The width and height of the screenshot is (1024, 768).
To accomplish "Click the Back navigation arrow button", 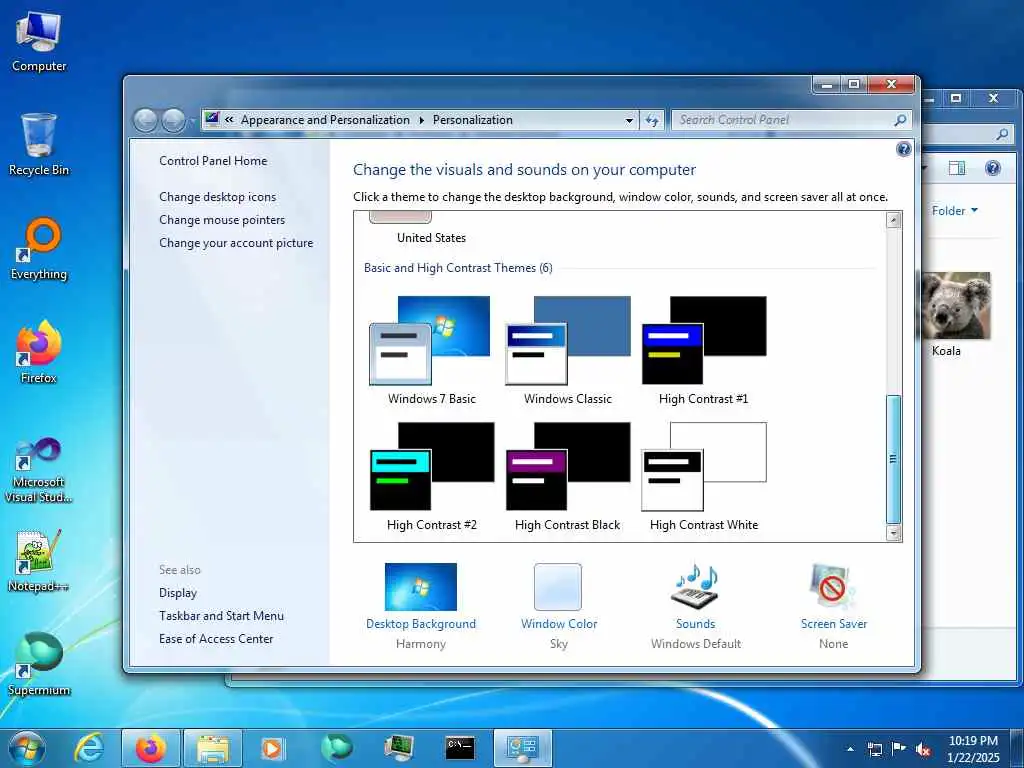I will (145, 120).
